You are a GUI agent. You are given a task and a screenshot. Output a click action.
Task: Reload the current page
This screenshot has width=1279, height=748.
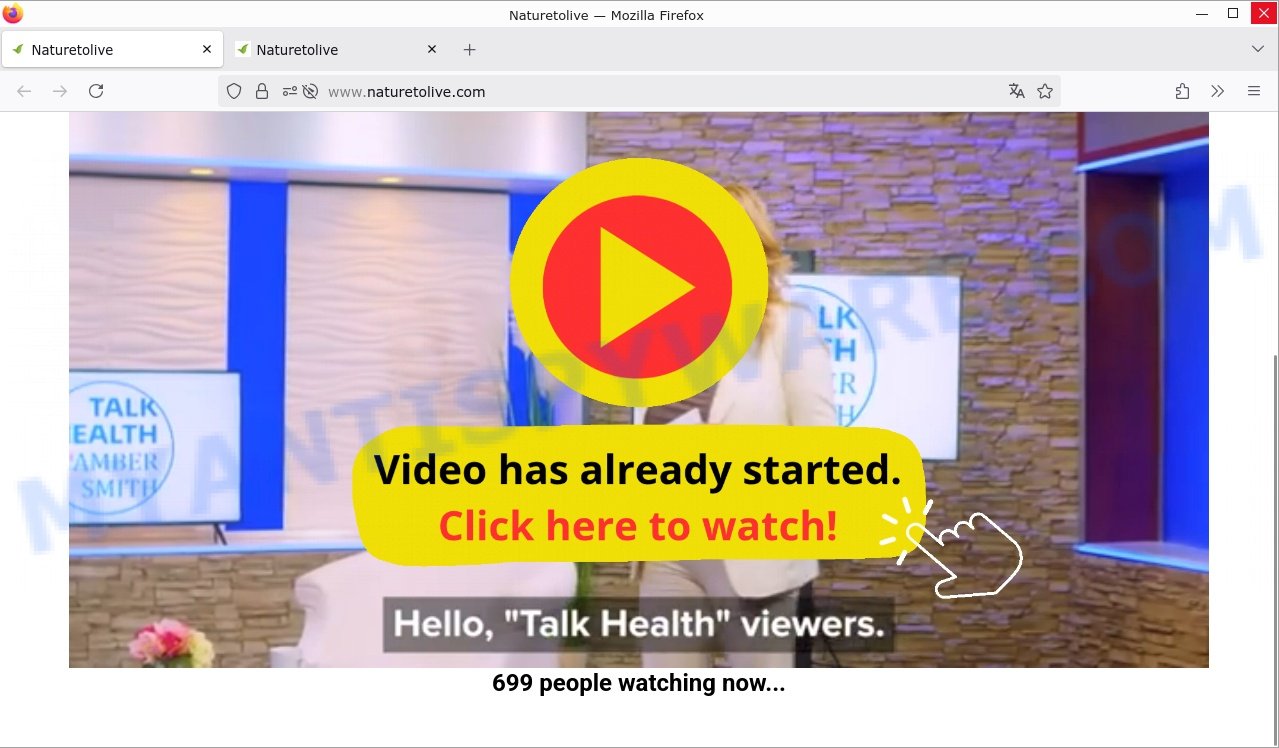[x=96, y=91]
